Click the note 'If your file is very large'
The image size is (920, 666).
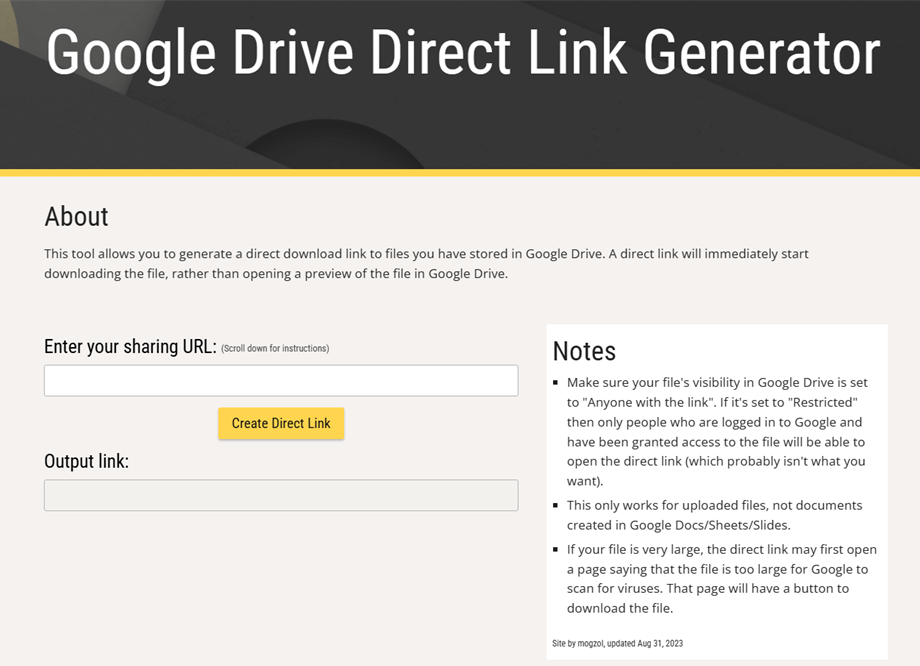721,579
